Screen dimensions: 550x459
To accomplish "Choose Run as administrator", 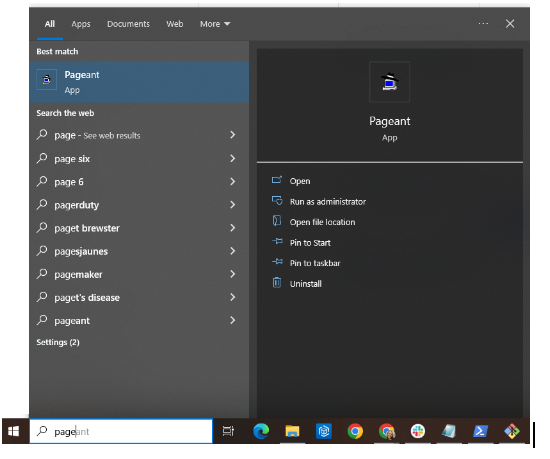I will pyautogui.click(x=328, y=202).
